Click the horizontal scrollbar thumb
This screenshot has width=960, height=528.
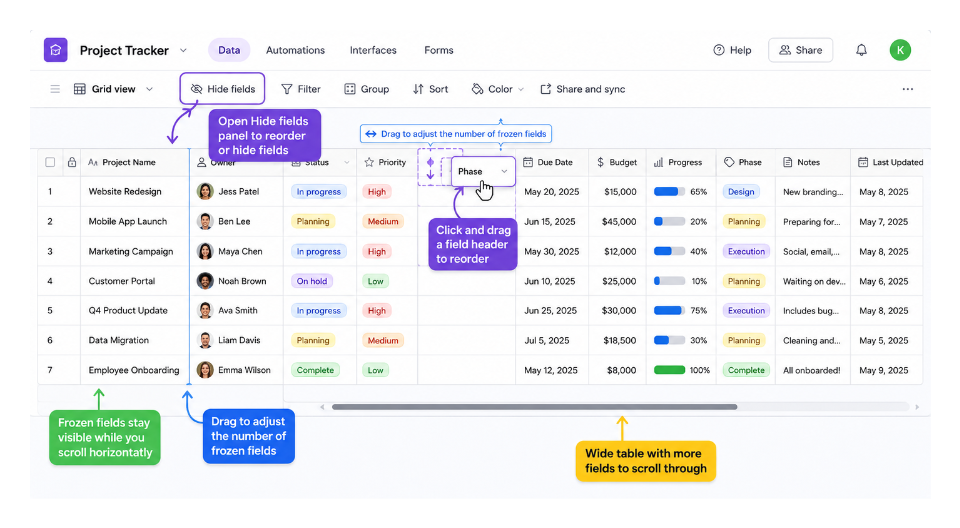point(534,407)
